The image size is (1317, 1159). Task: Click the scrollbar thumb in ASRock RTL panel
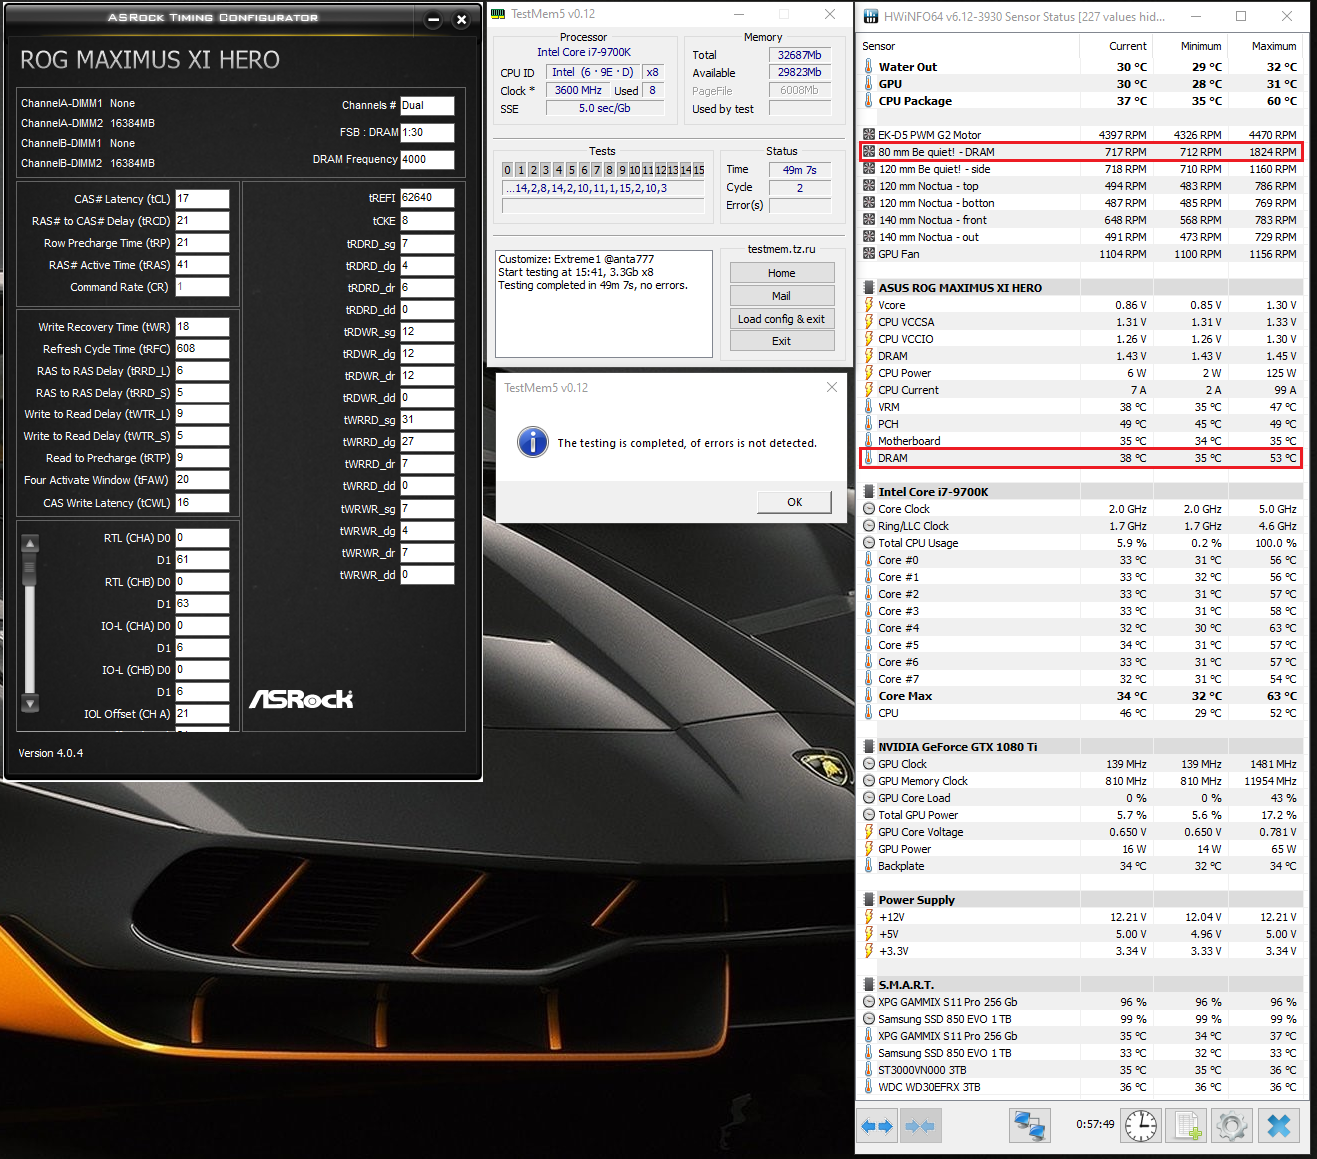point(30,568)
